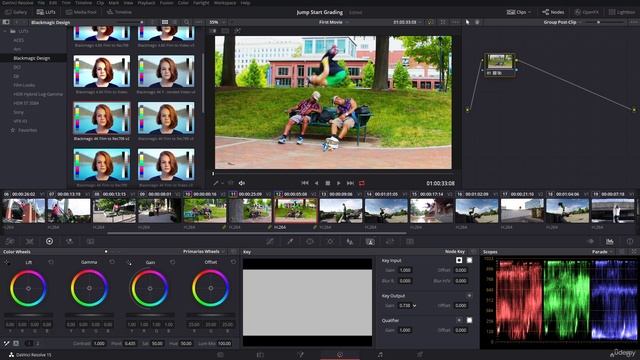
Task: Open the Group Post Clip node mode dropdown
Action: [x=562, y=22]
